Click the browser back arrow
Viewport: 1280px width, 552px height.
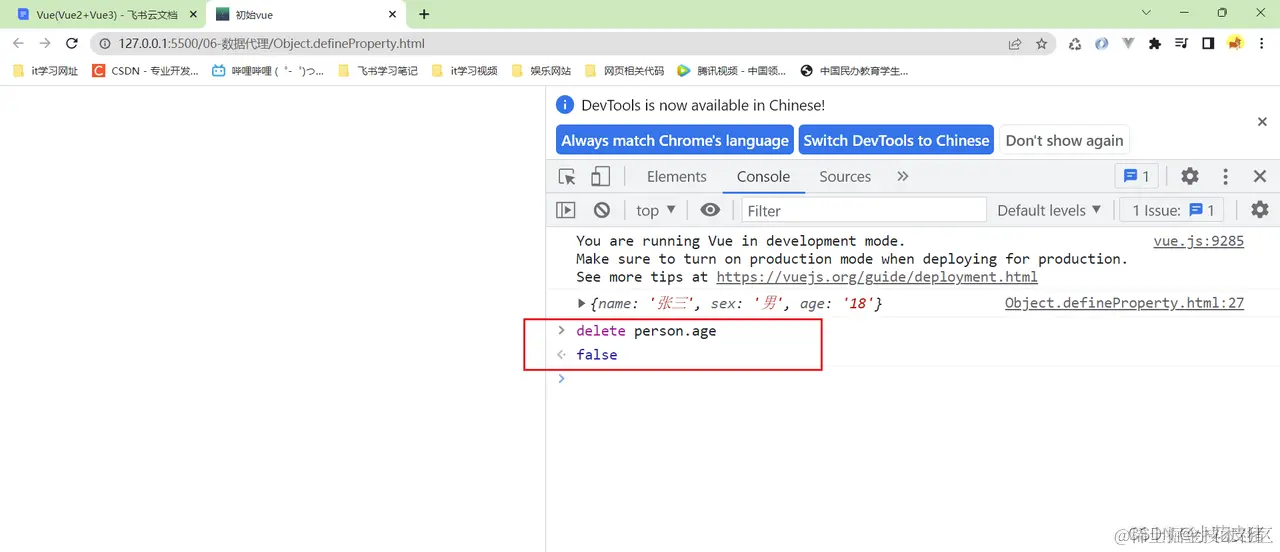pos(18,44)
